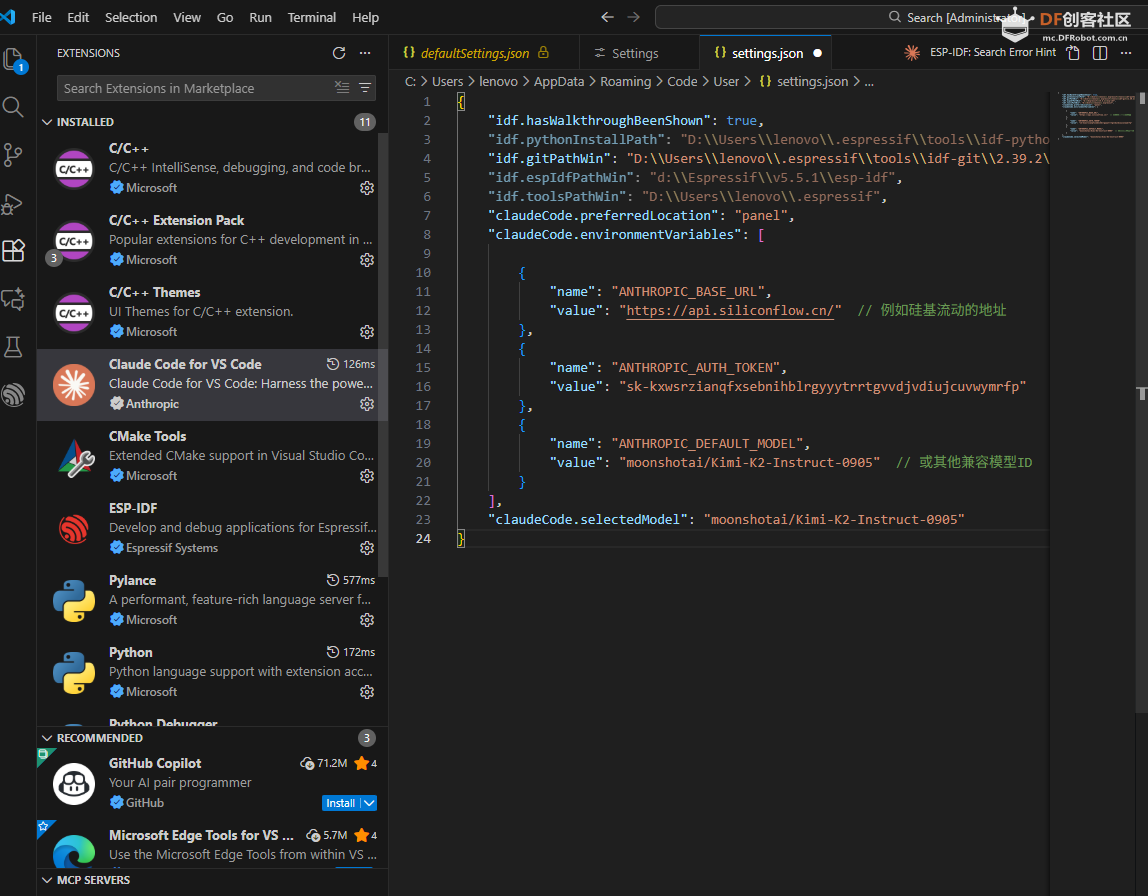
Task: Refresh the Extensions list
Action: click(339, 53)
